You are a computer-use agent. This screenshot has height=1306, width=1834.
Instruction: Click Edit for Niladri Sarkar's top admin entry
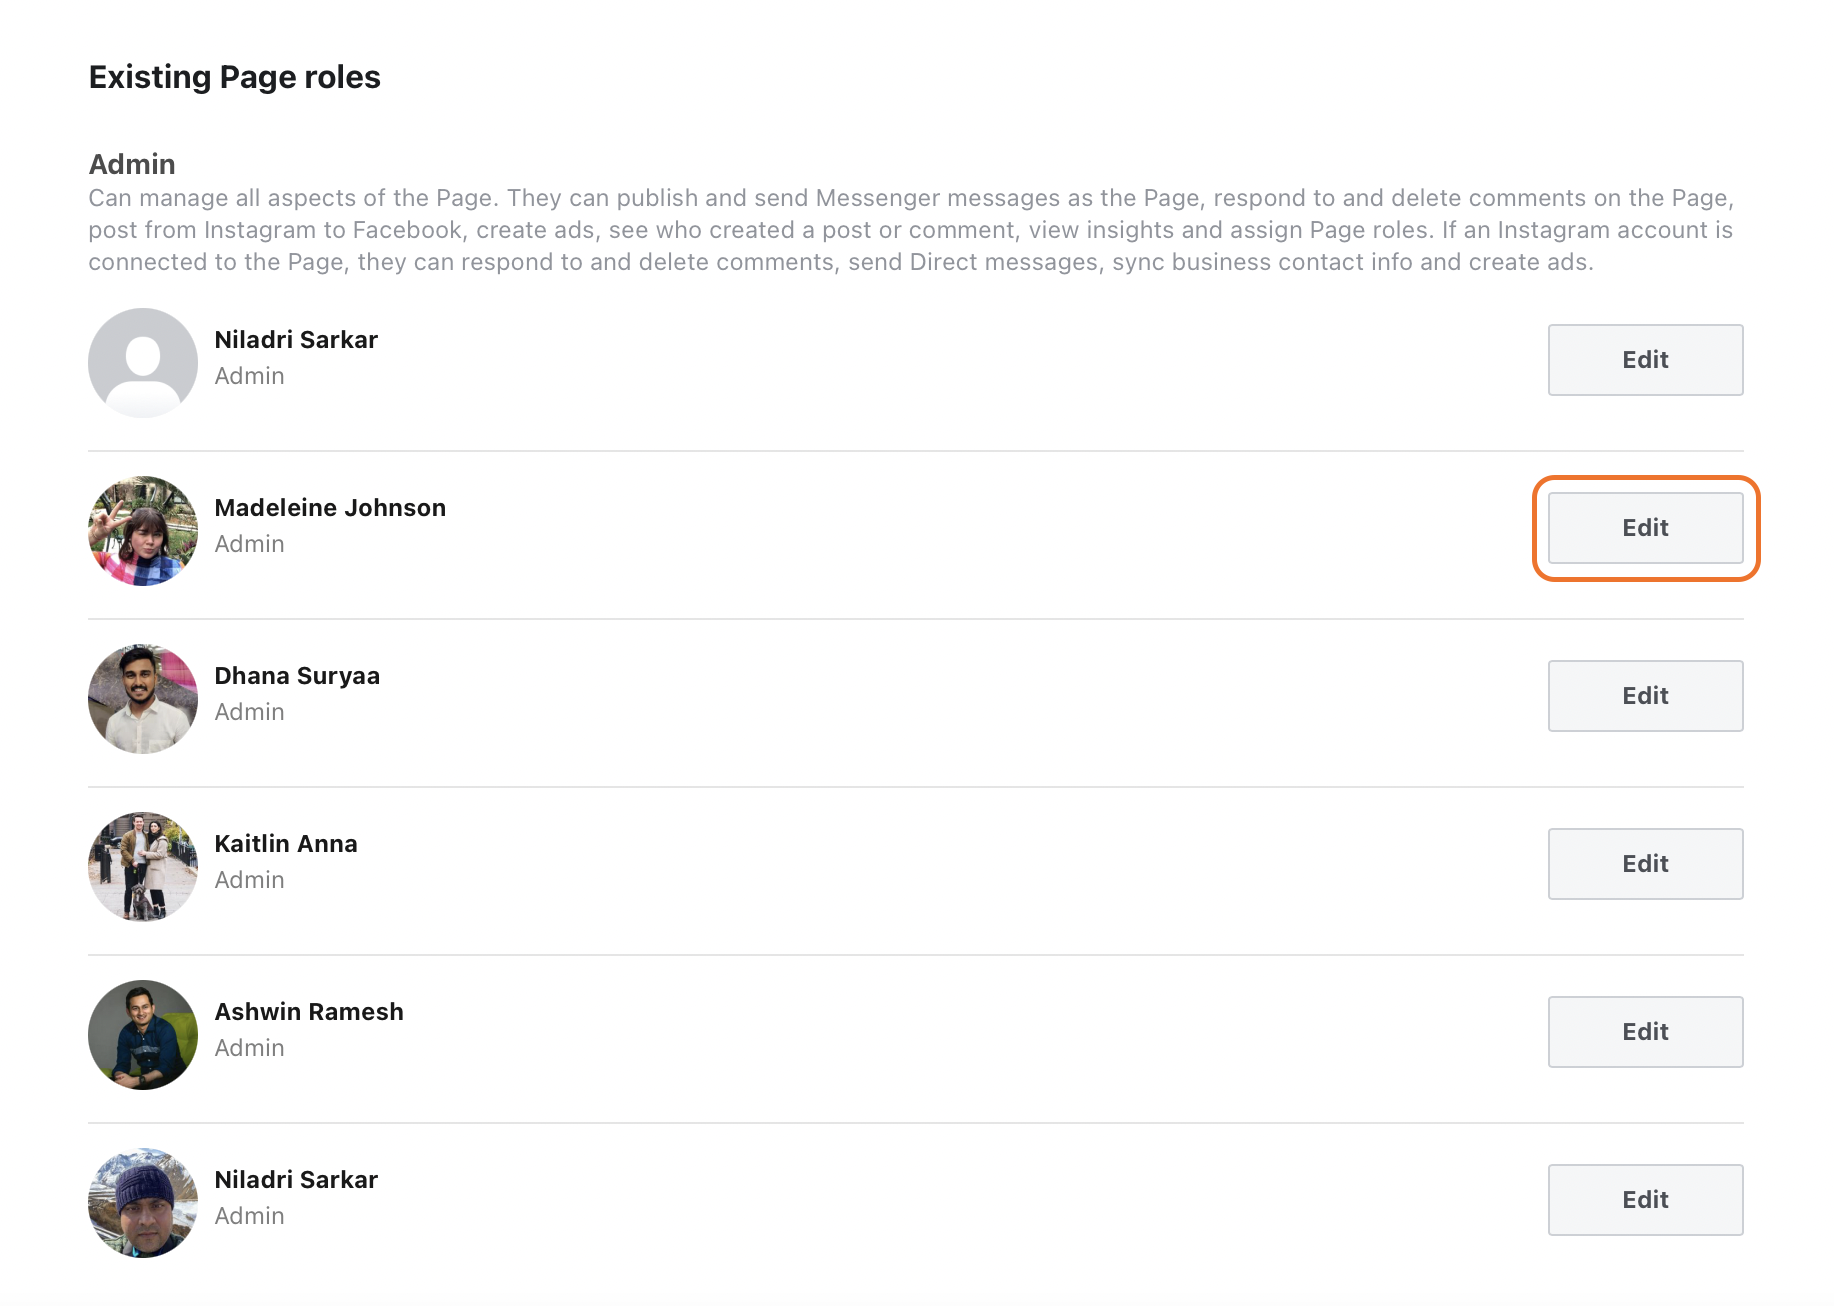1644,359
